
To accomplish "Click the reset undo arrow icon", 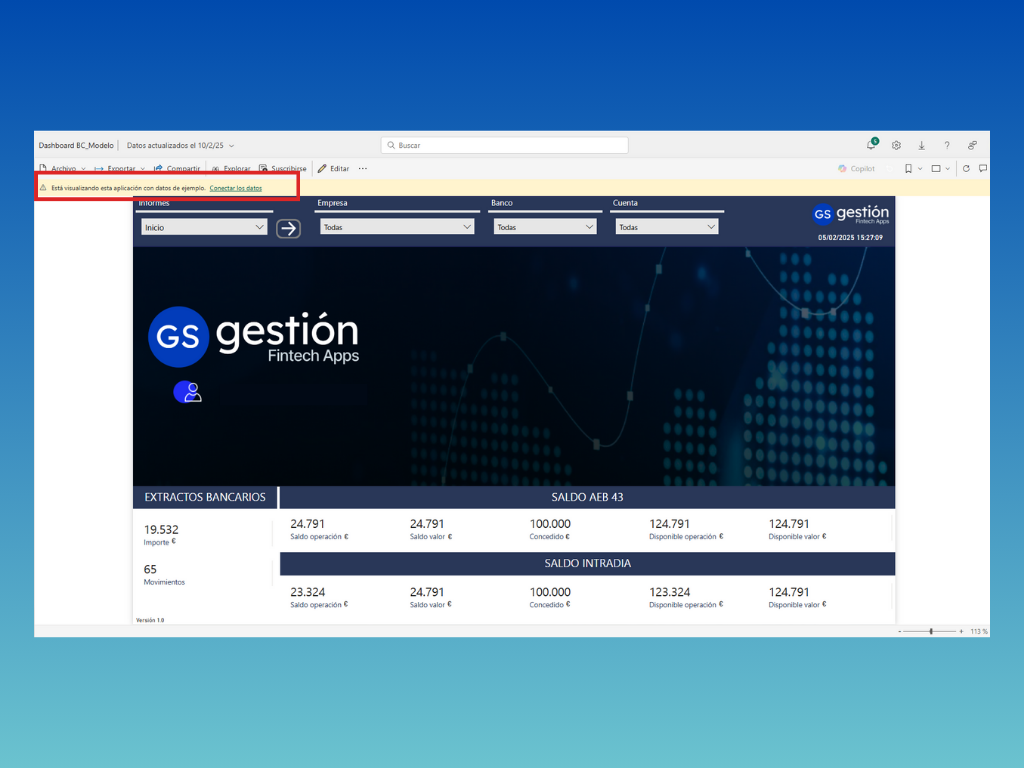I will pyautogui.click(x=889, y=168).
